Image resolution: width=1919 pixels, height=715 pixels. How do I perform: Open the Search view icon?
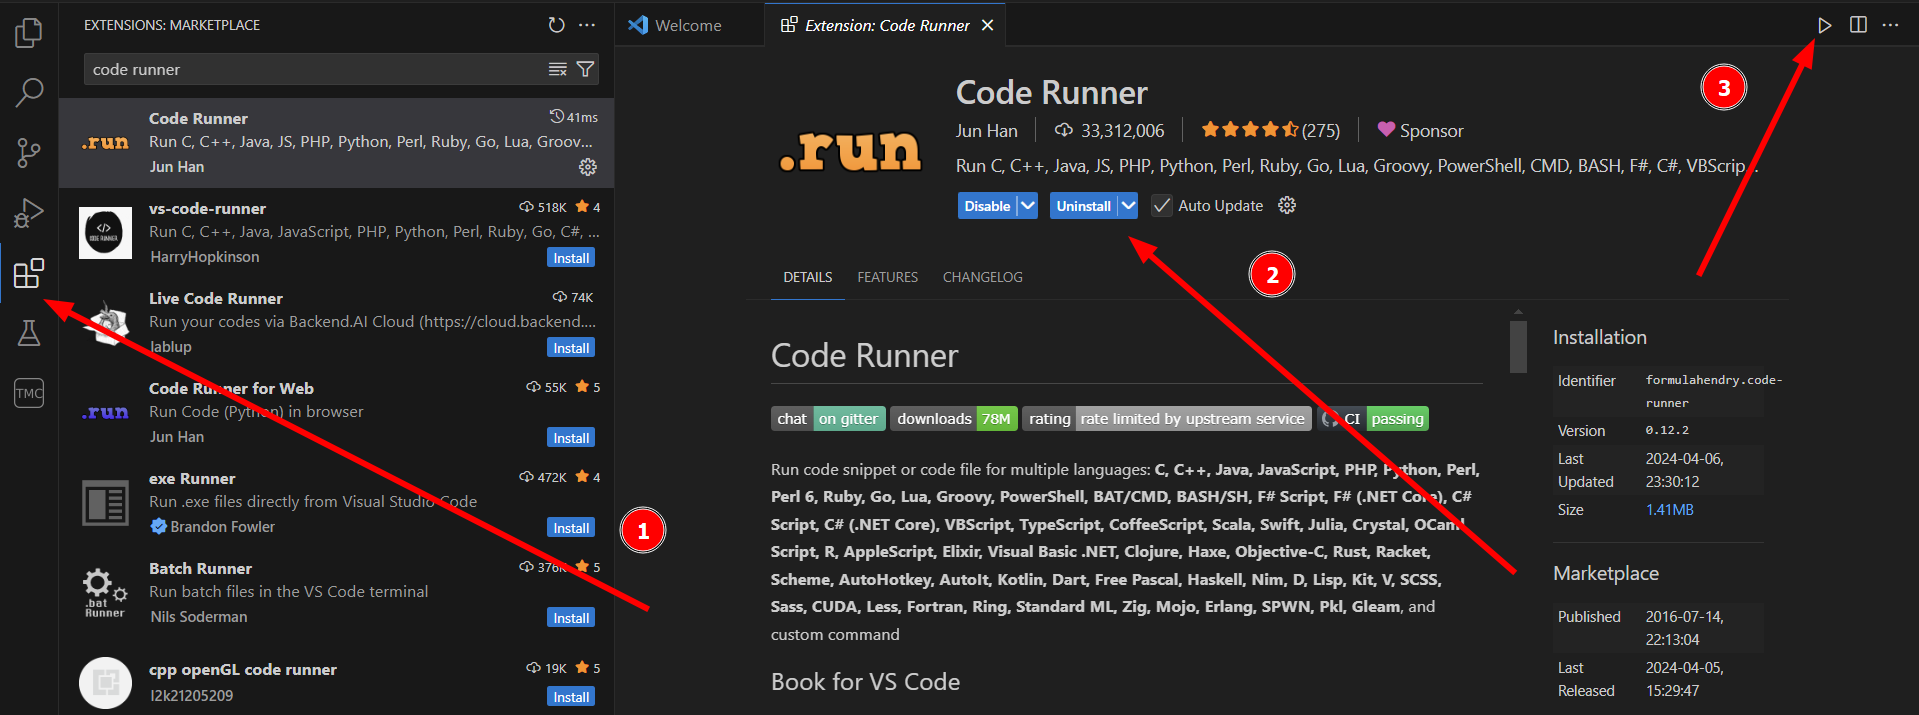pyautogui.click(x=29, y=93)
